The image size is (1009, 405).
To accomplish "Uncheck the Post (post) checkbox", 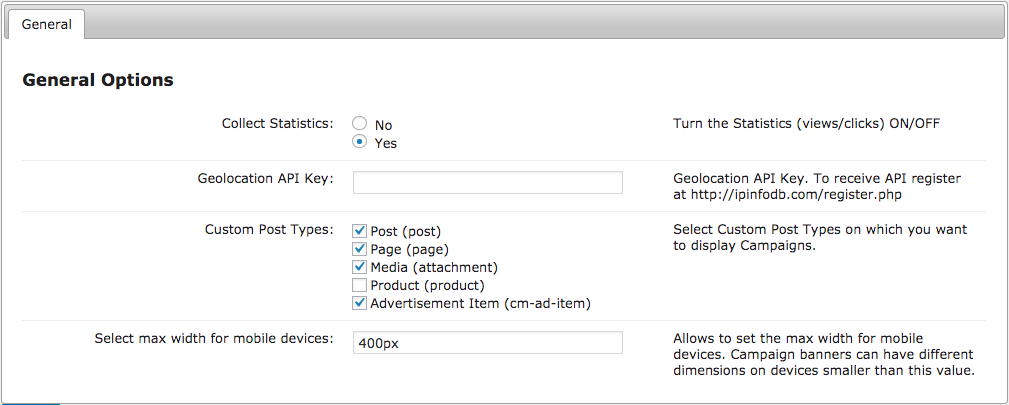I will pos(360,231).
